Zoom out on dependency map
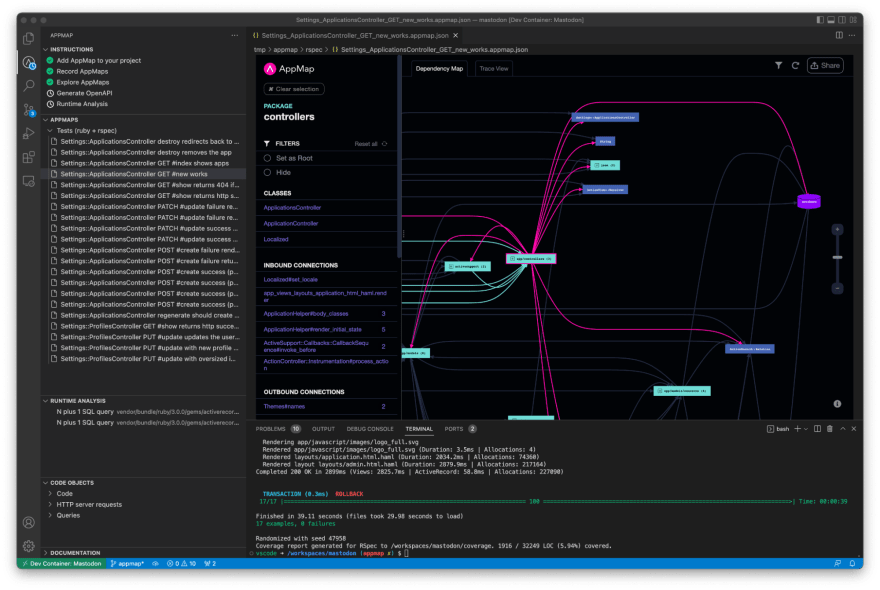This screenshot has height=590, width=880. point(837,289)
